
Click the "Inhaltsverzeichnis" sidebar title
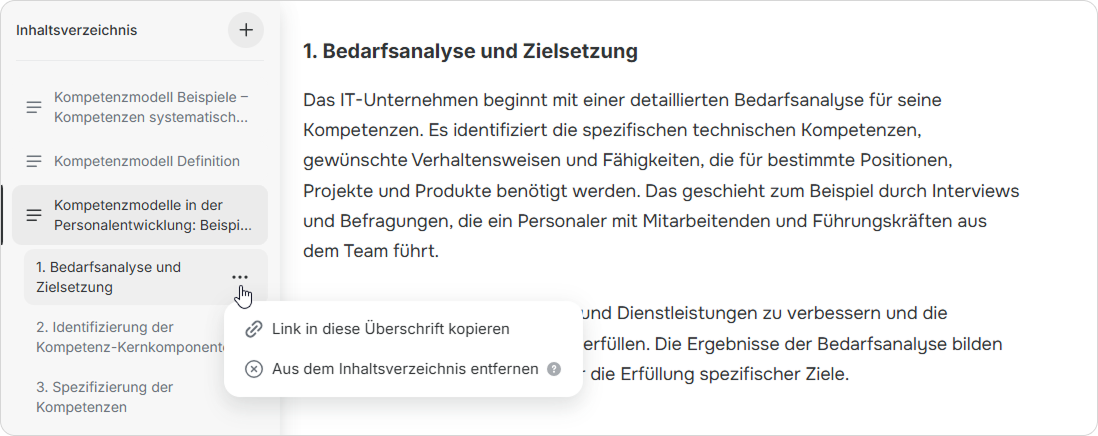click(77, 30)
